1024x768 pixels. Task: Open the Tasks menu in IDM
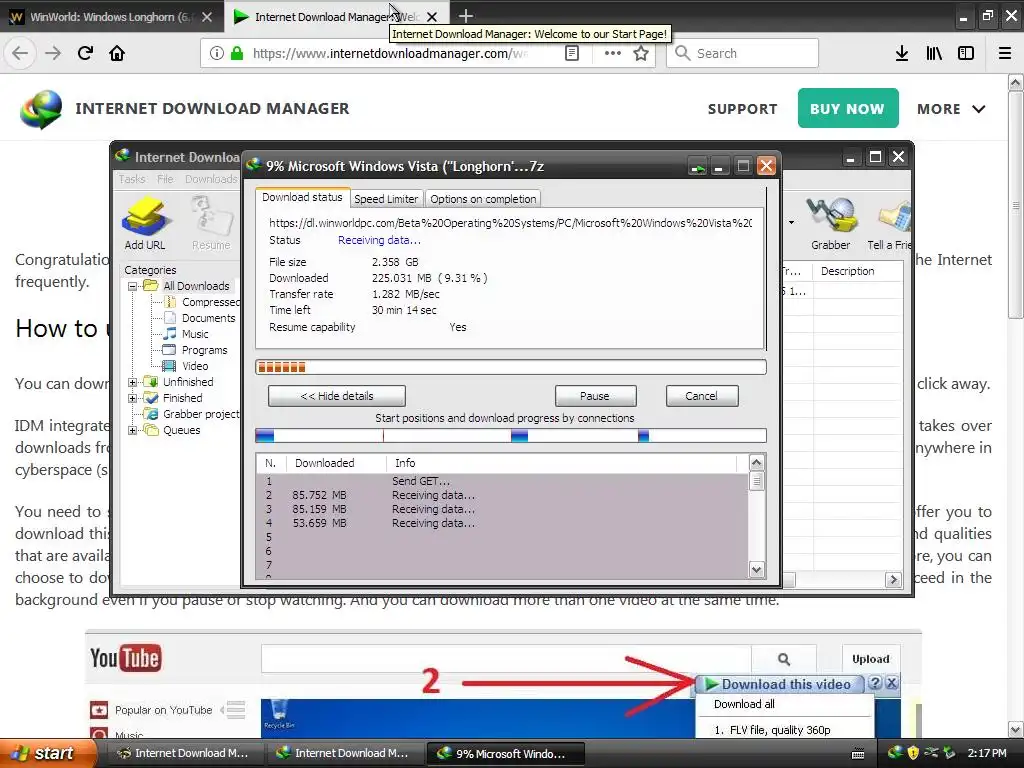point(132,179)
